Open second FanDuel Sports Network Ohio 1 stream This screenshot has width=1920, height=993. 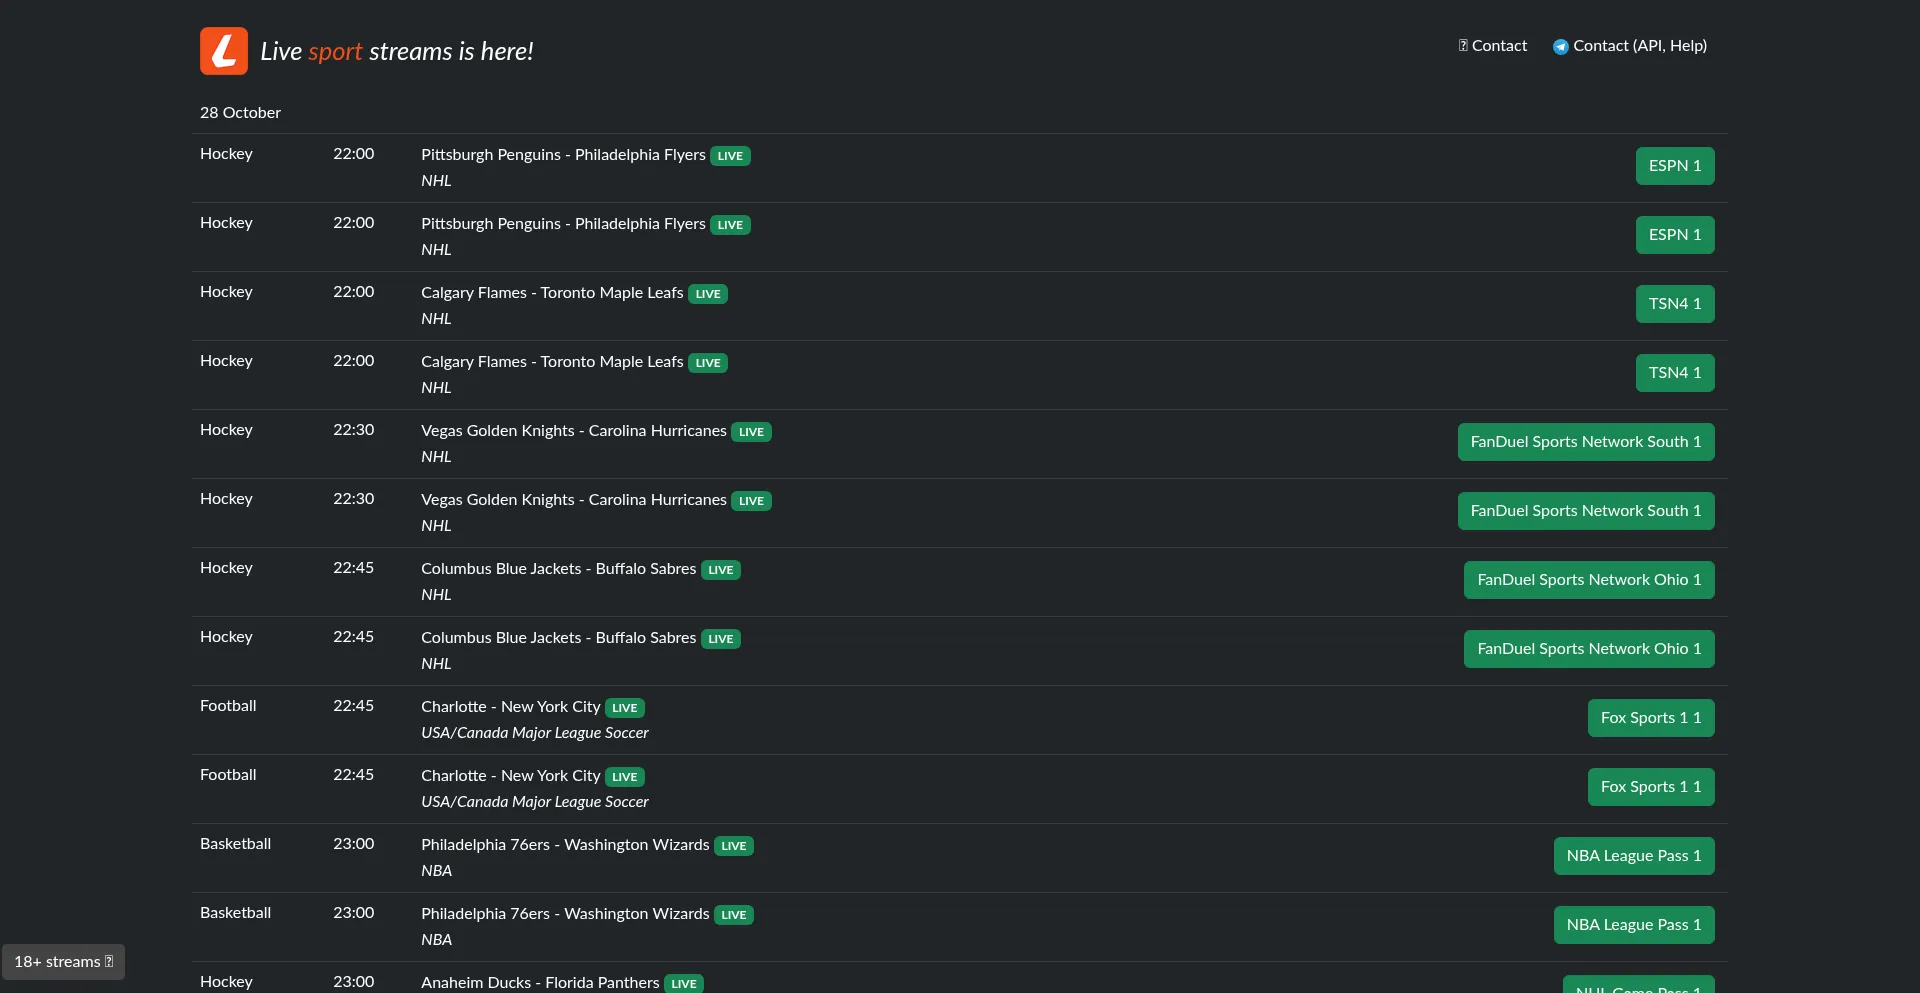coord(1589,649)
